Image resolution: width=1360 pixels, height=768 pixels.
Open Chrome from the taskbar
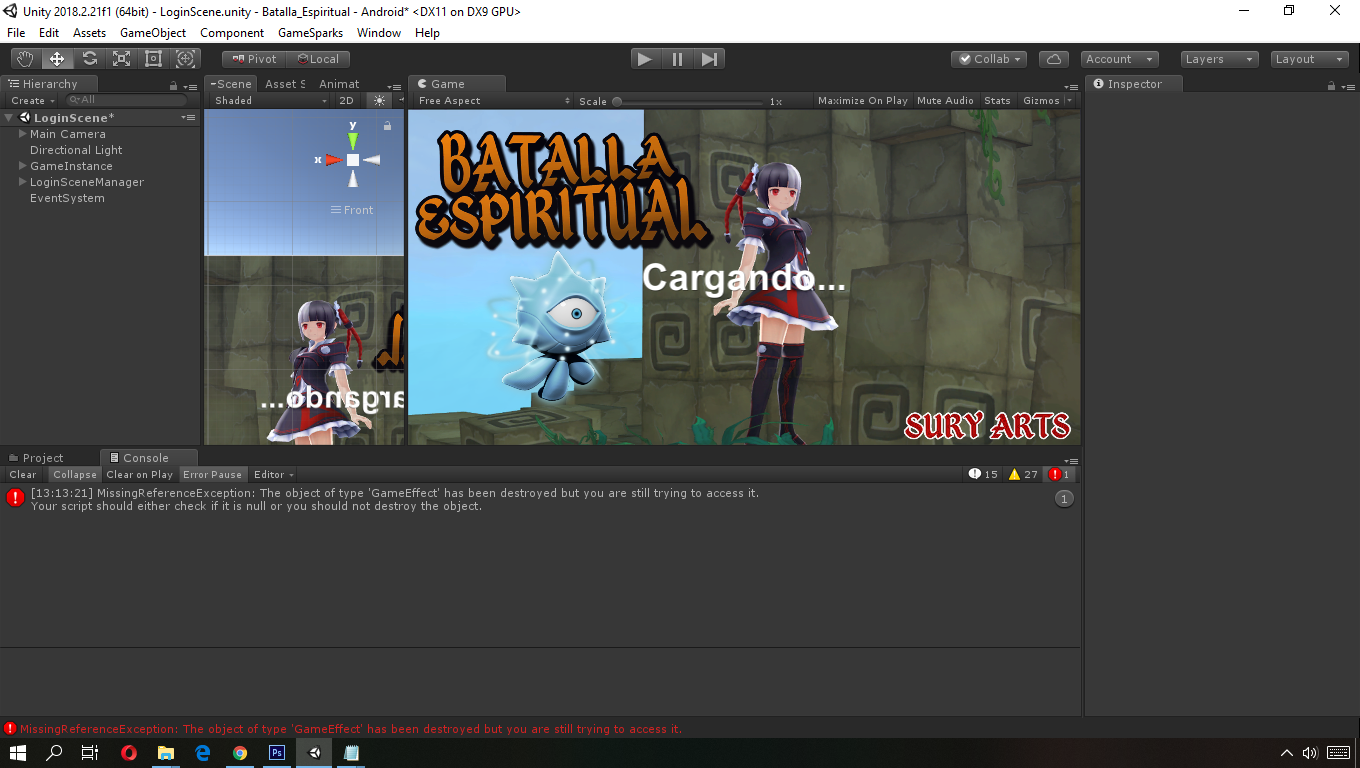click(x=240, y=753)
